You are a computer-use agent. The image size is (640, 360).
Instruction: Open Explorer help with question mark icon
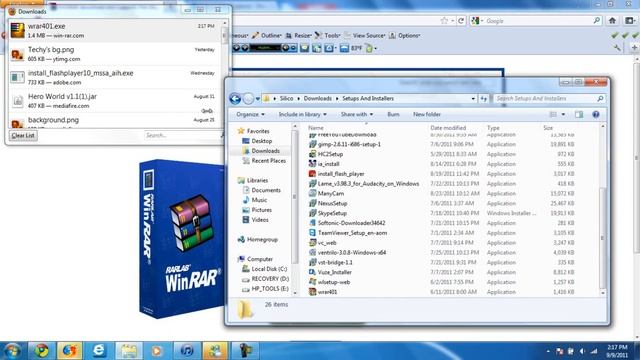[x=596, y=114]
